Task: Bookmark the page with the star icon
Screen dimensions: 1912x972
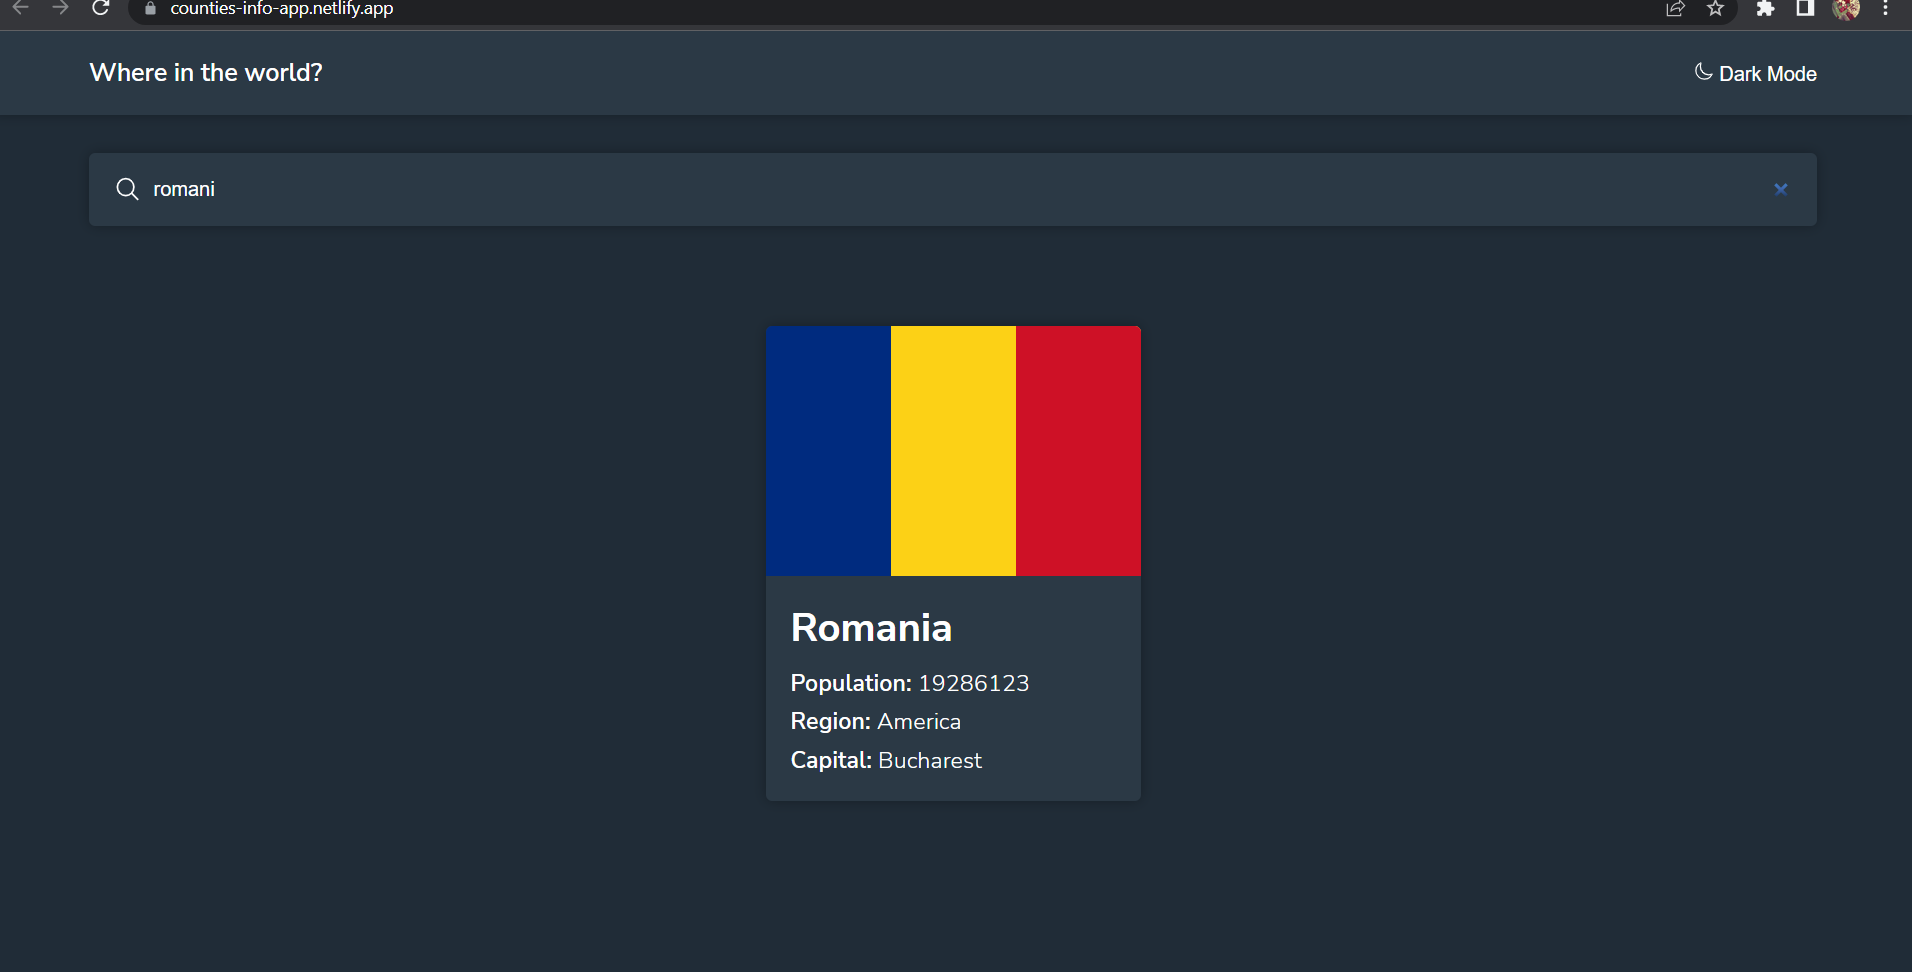Action: 1716,9
